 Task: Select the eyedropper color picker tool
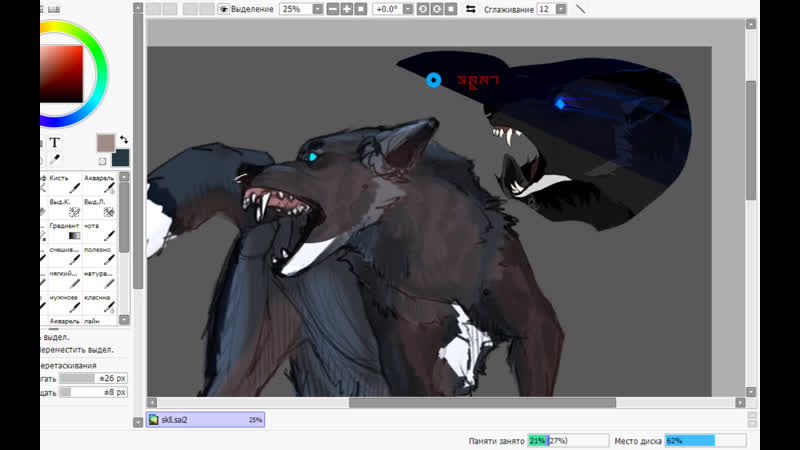[55, 160]
